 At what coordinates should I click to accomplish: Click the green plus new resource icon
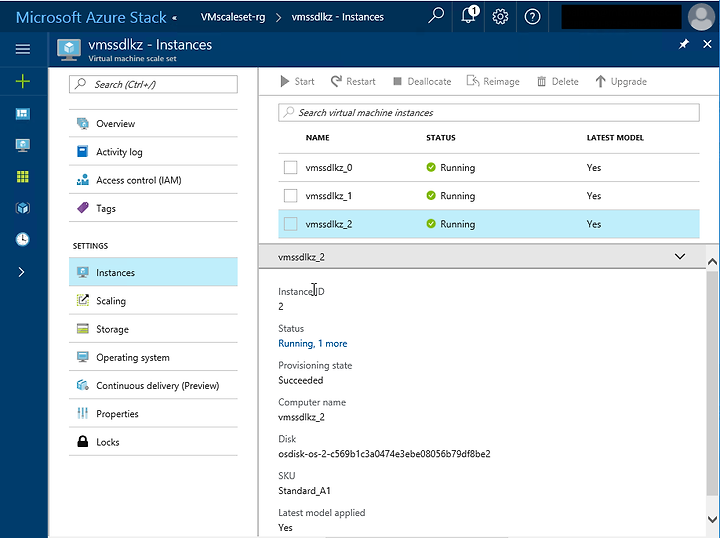pos(22,81)
